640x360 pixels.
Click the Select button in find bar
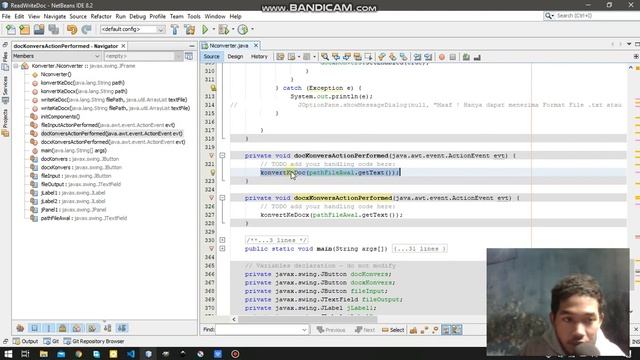(393, 330)
